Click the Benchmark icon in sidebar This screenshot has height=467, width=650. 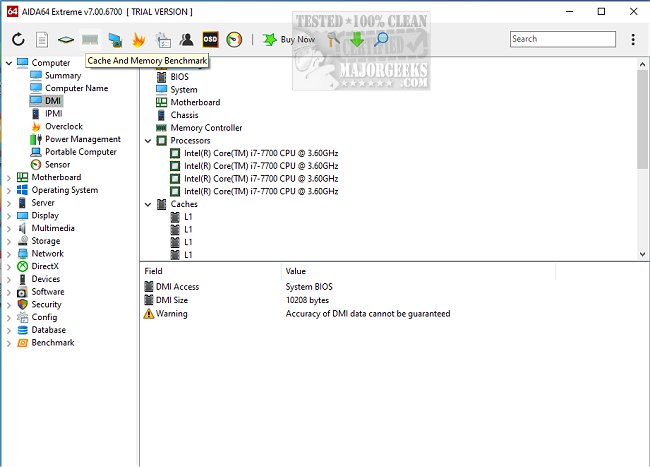pos(22,343)
